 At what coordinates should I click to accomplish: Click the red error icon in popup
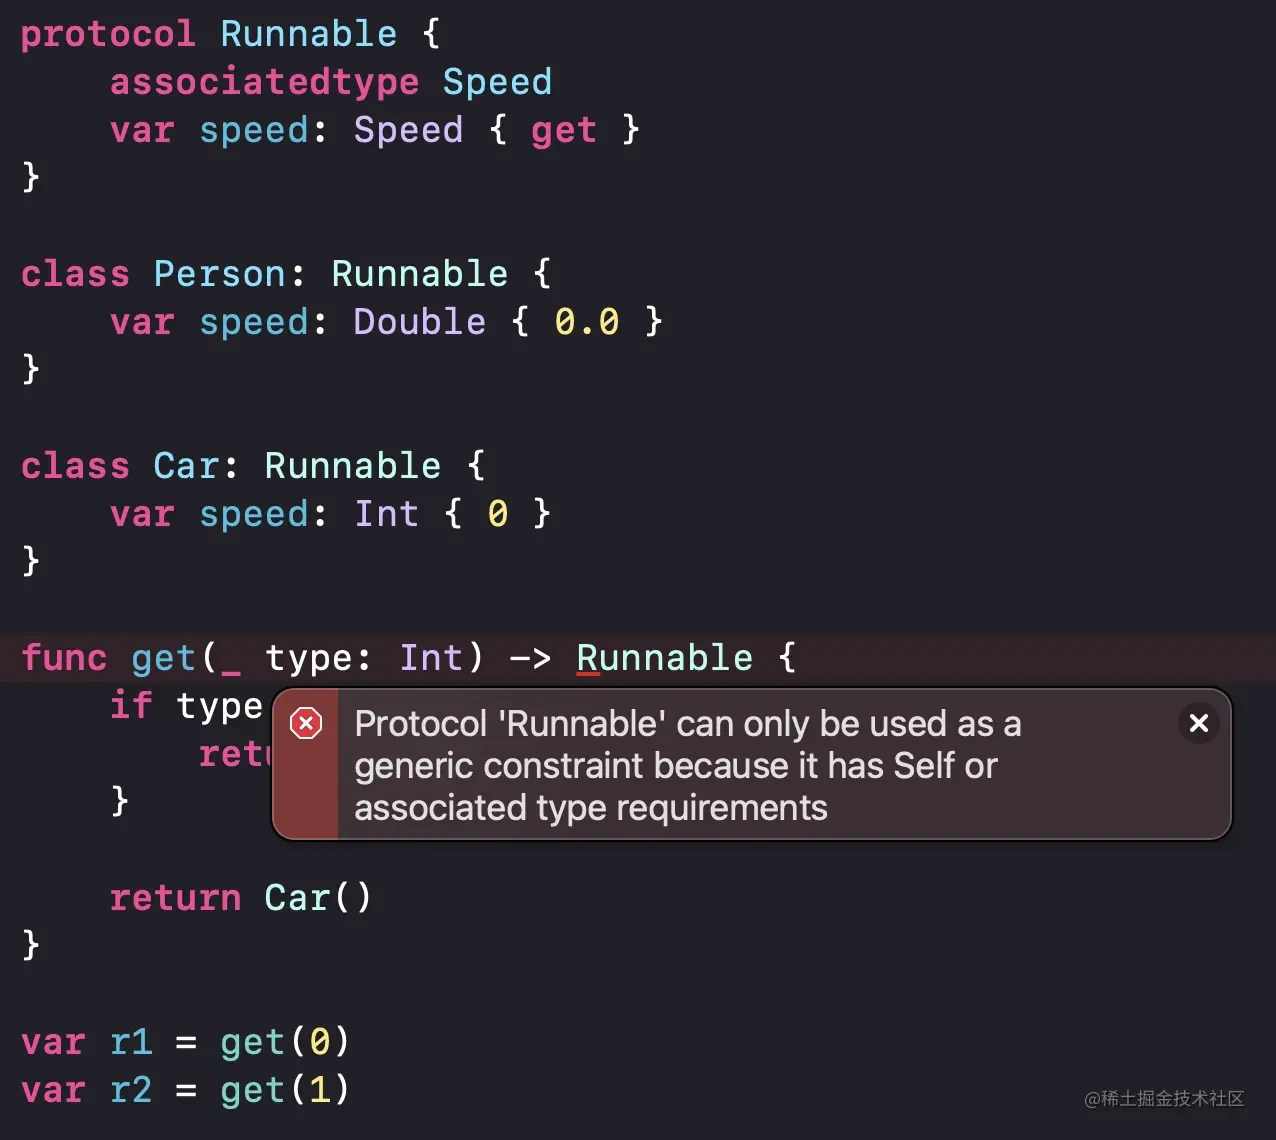306,723
